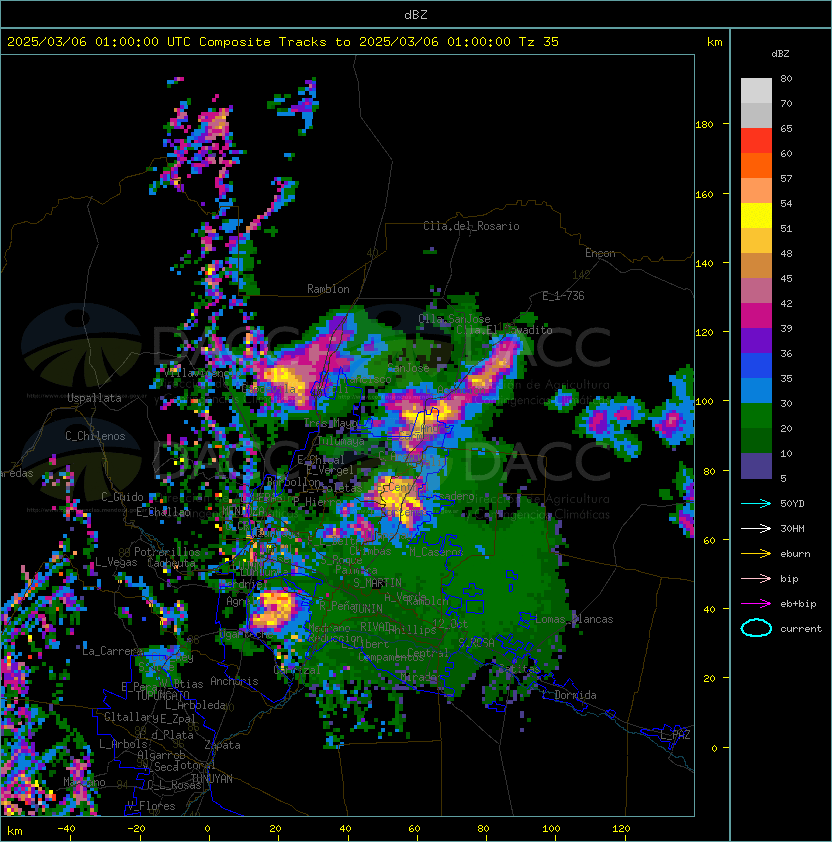832x842 pixels.
Task: Pick the purple 36-39 dBZ swatch
Action: coord(756,341)
